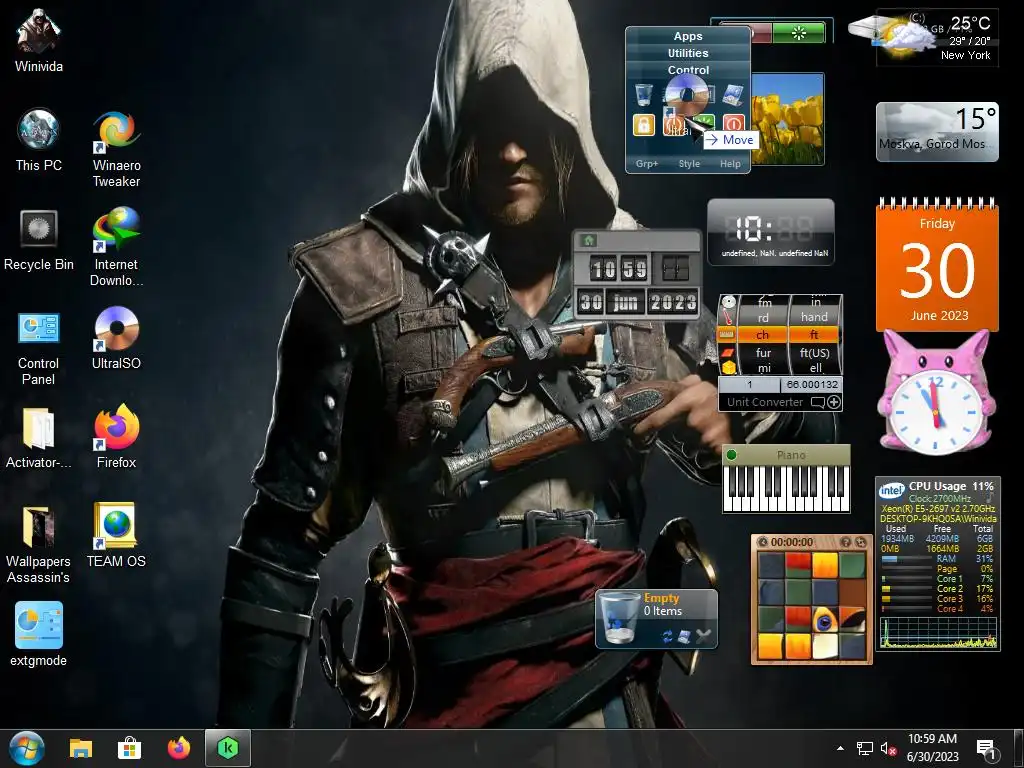The width and height of the screenshot is (1024, 768).
Task: Click the plus icon in Unit Converter
Action: click(x=834, y=402)
